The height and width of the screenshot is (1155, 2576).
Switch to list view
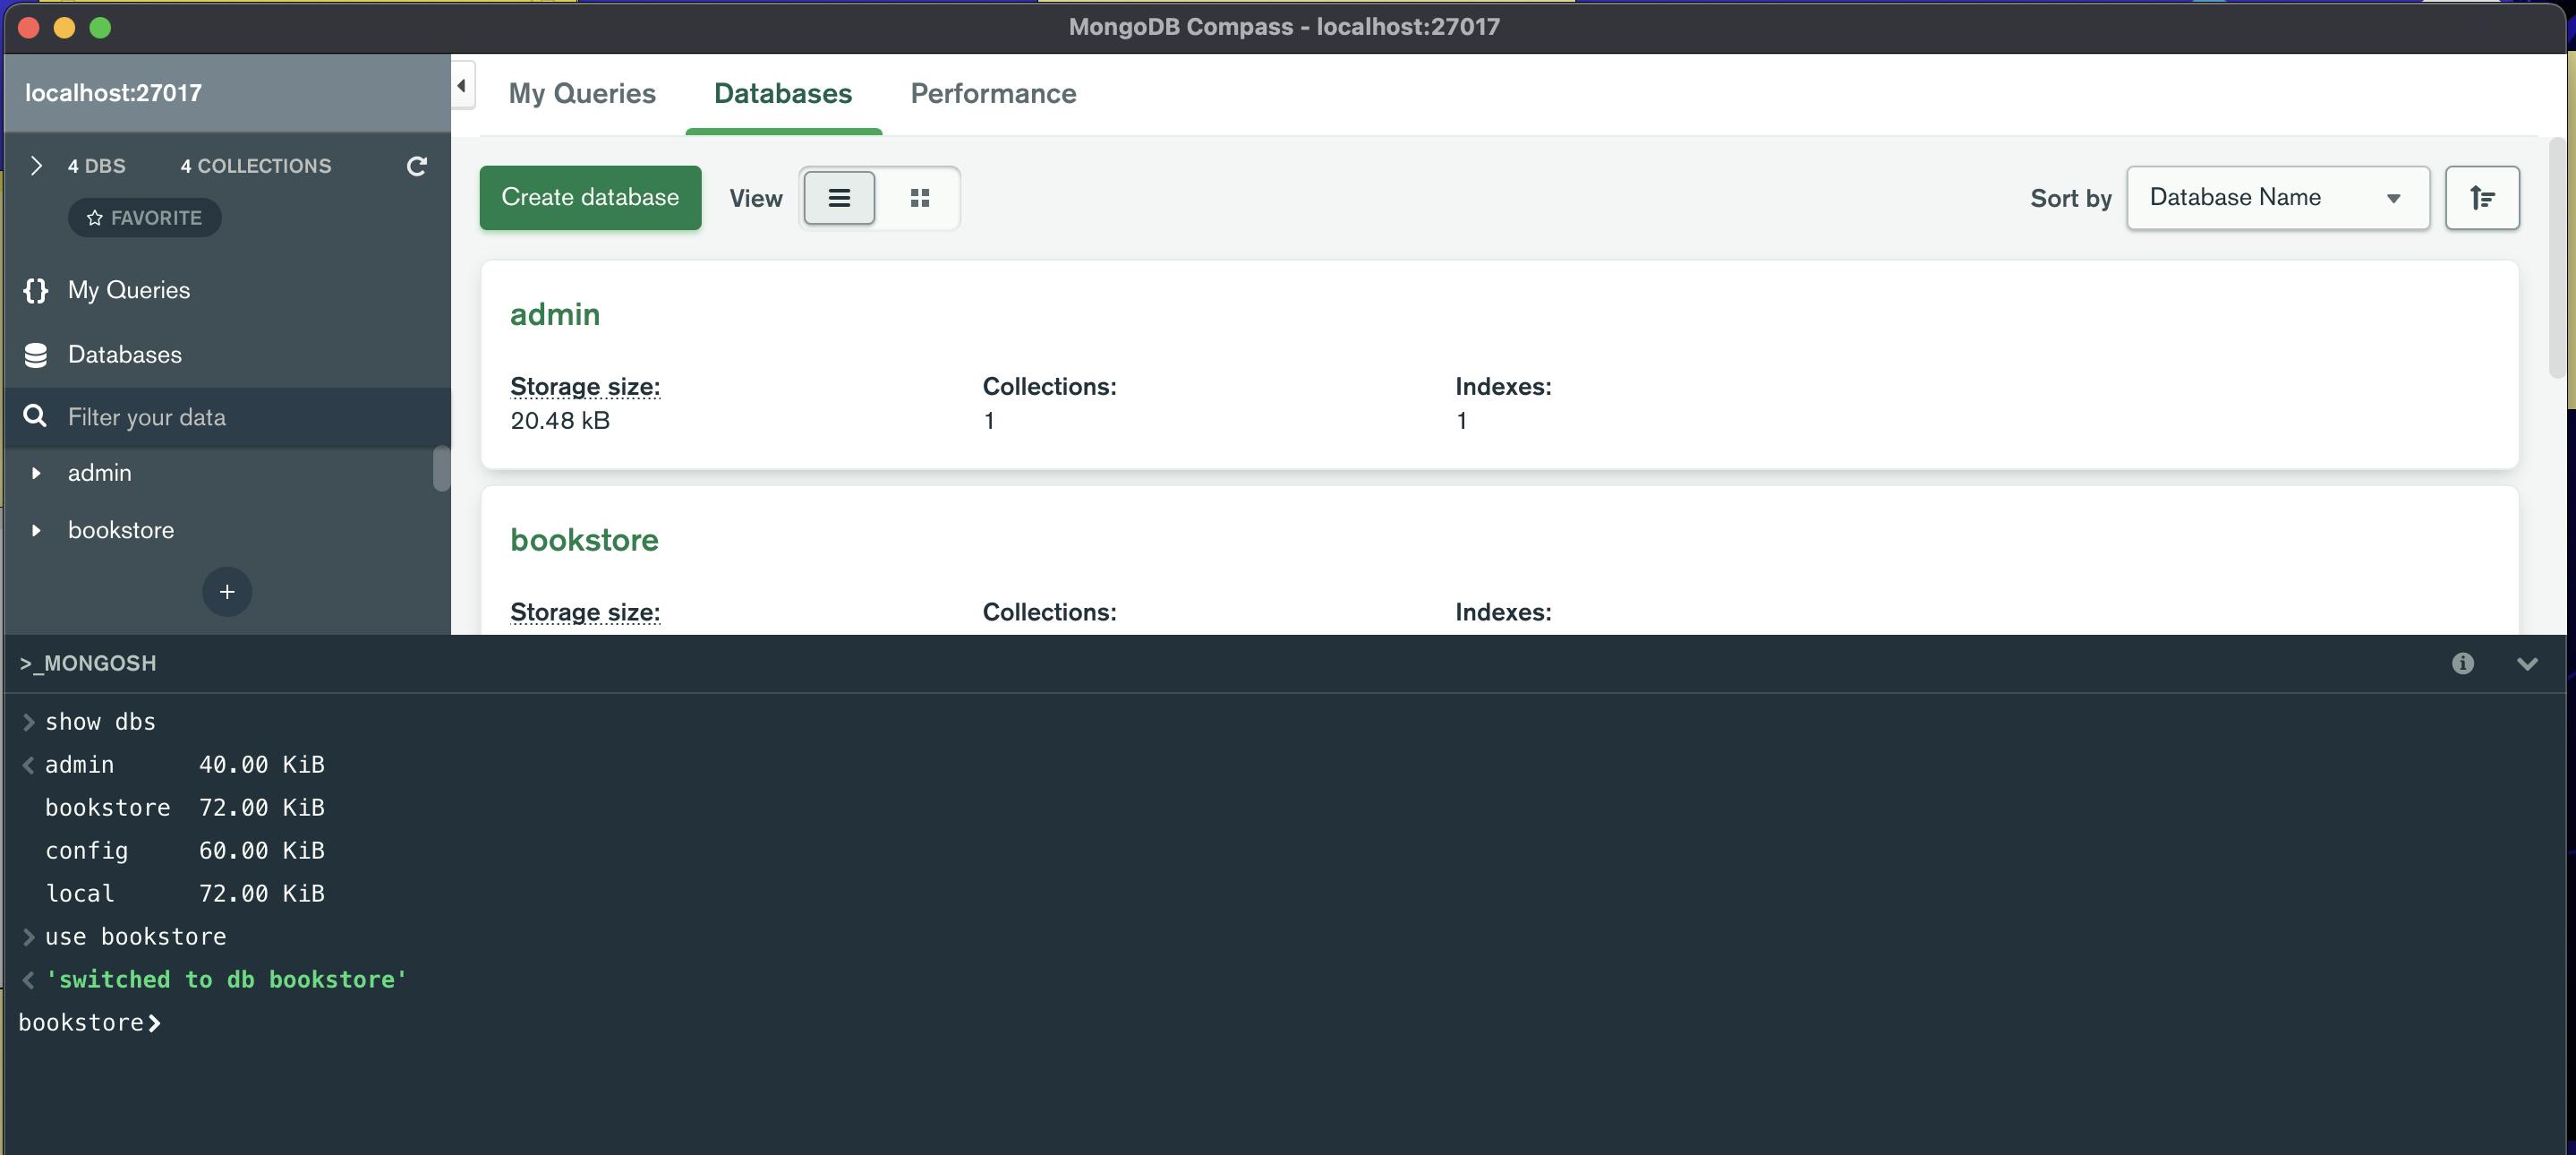pos(839,198)
